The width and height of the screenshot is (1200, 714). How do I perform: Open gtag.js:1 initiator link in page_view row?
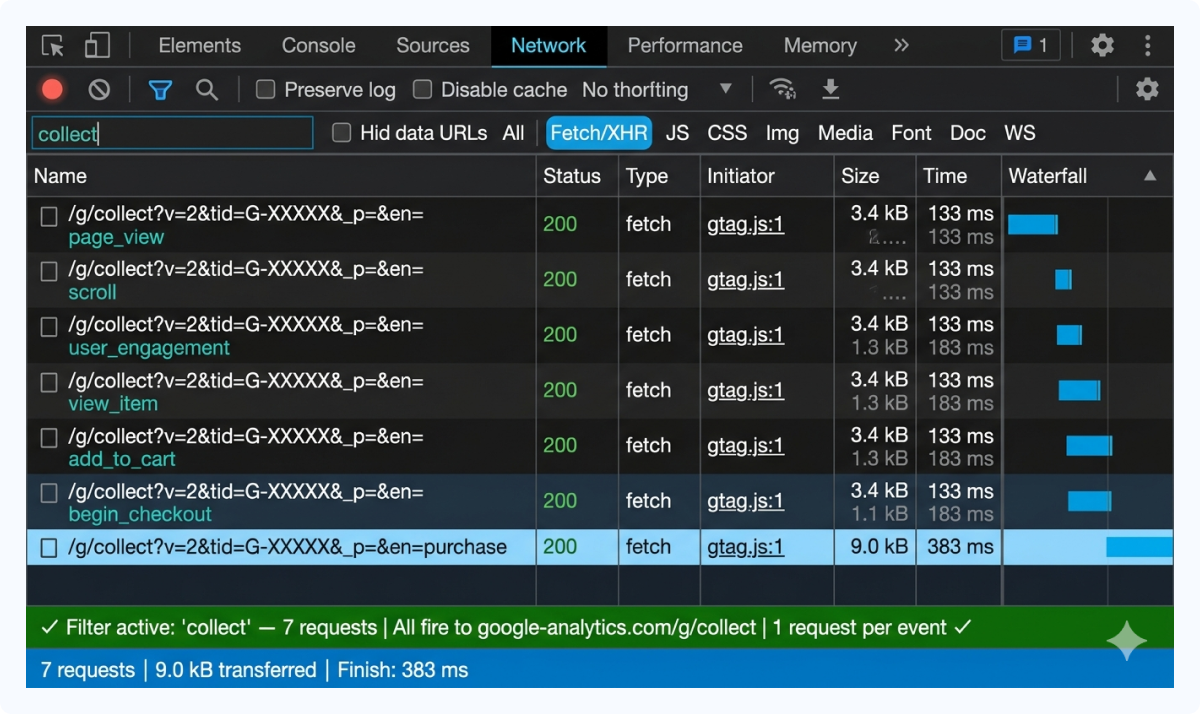tap(745, 224)
